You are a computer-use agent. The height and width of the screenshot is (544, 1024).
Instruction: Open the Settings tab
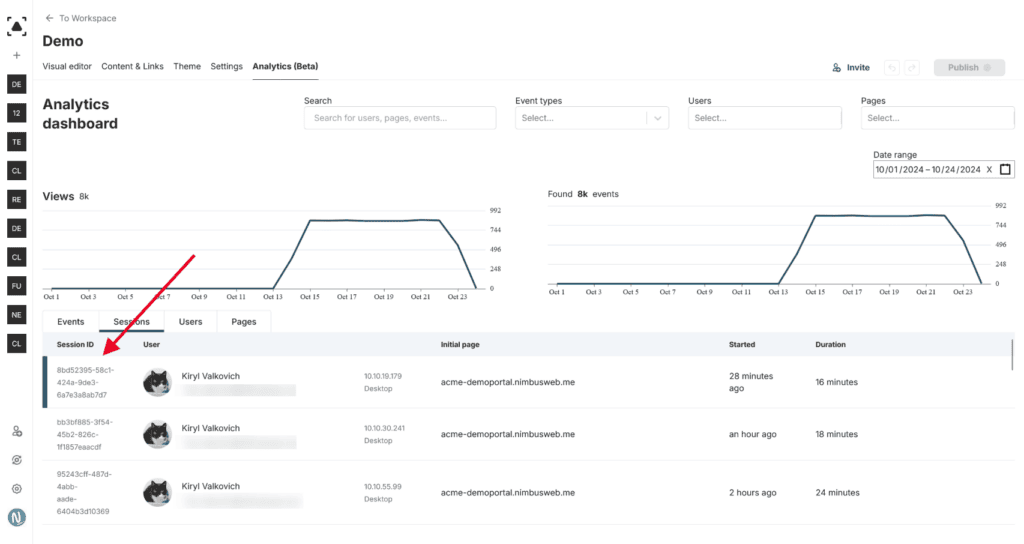227,67
